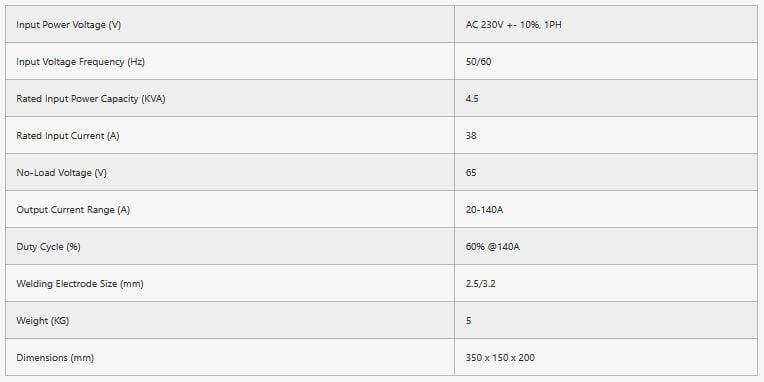Image resolution: width=764 pixels, height=382 pixels.
Task: Click the Dimensions (mm) label
Action: tap(55, 358)
